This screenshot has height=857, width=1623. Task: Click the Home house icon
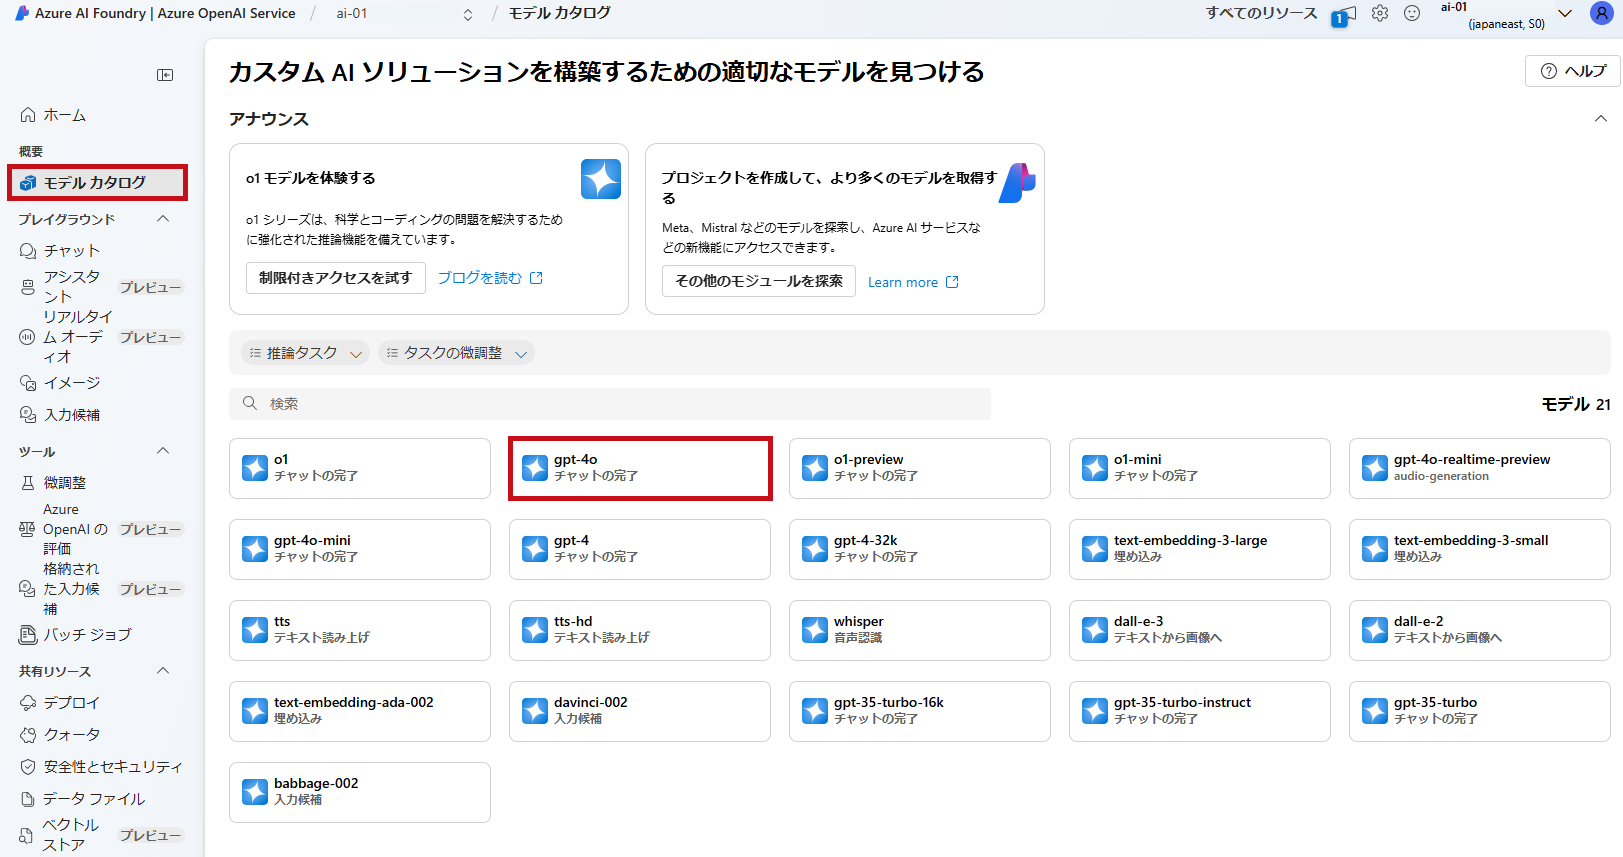point(28,115)
